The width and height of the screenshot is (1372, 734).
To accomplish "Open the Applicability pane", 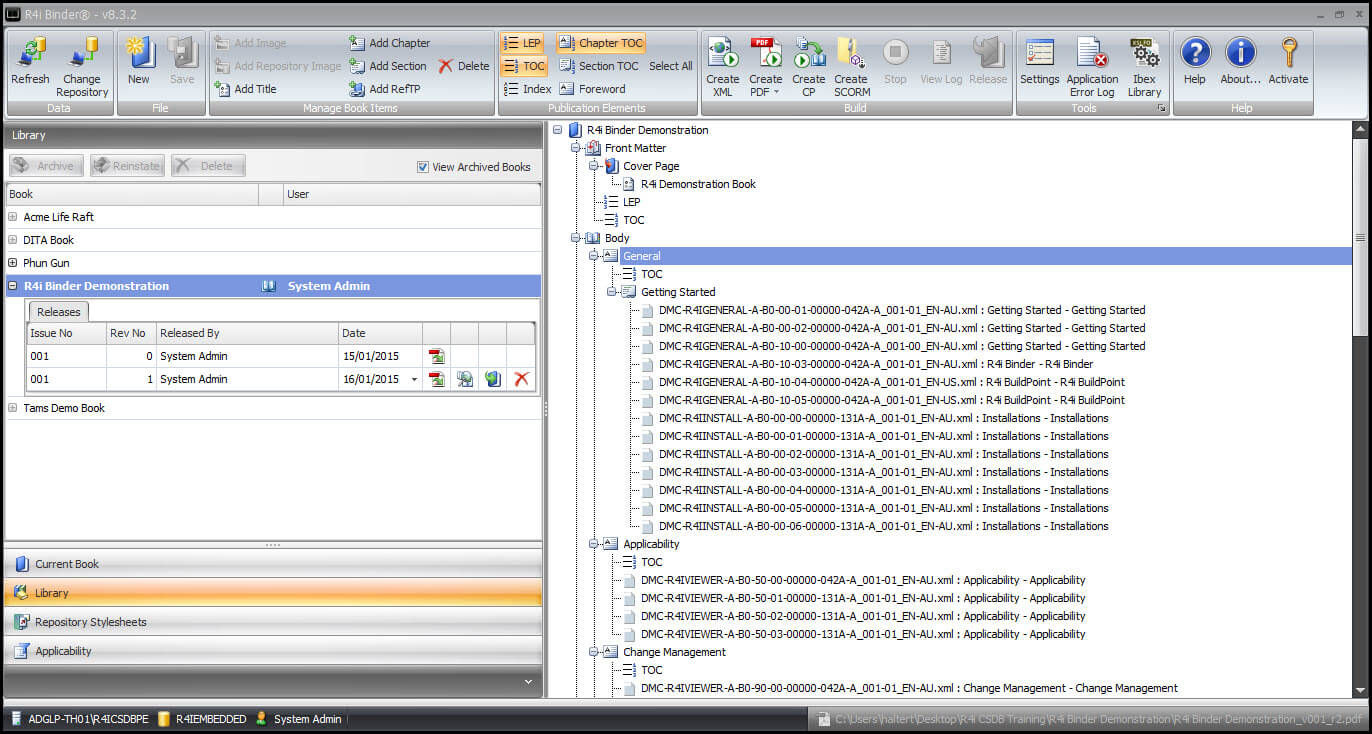I will (x=273, y=651).
